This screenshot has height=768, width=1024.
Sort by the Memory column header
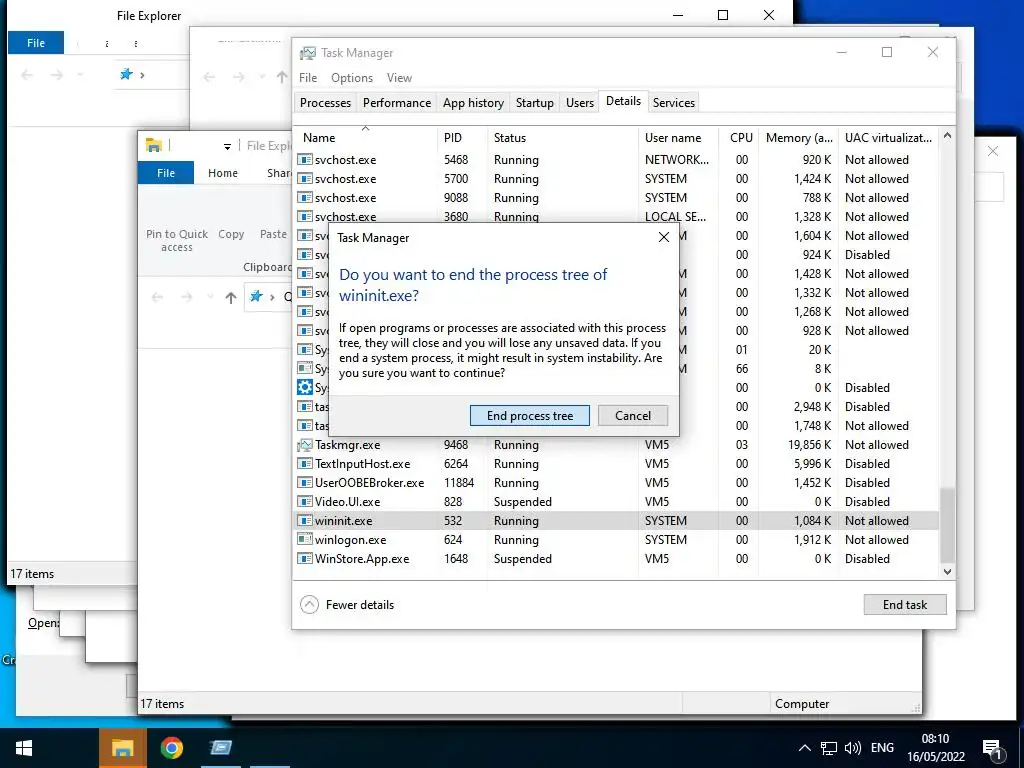tap(798, 138)
